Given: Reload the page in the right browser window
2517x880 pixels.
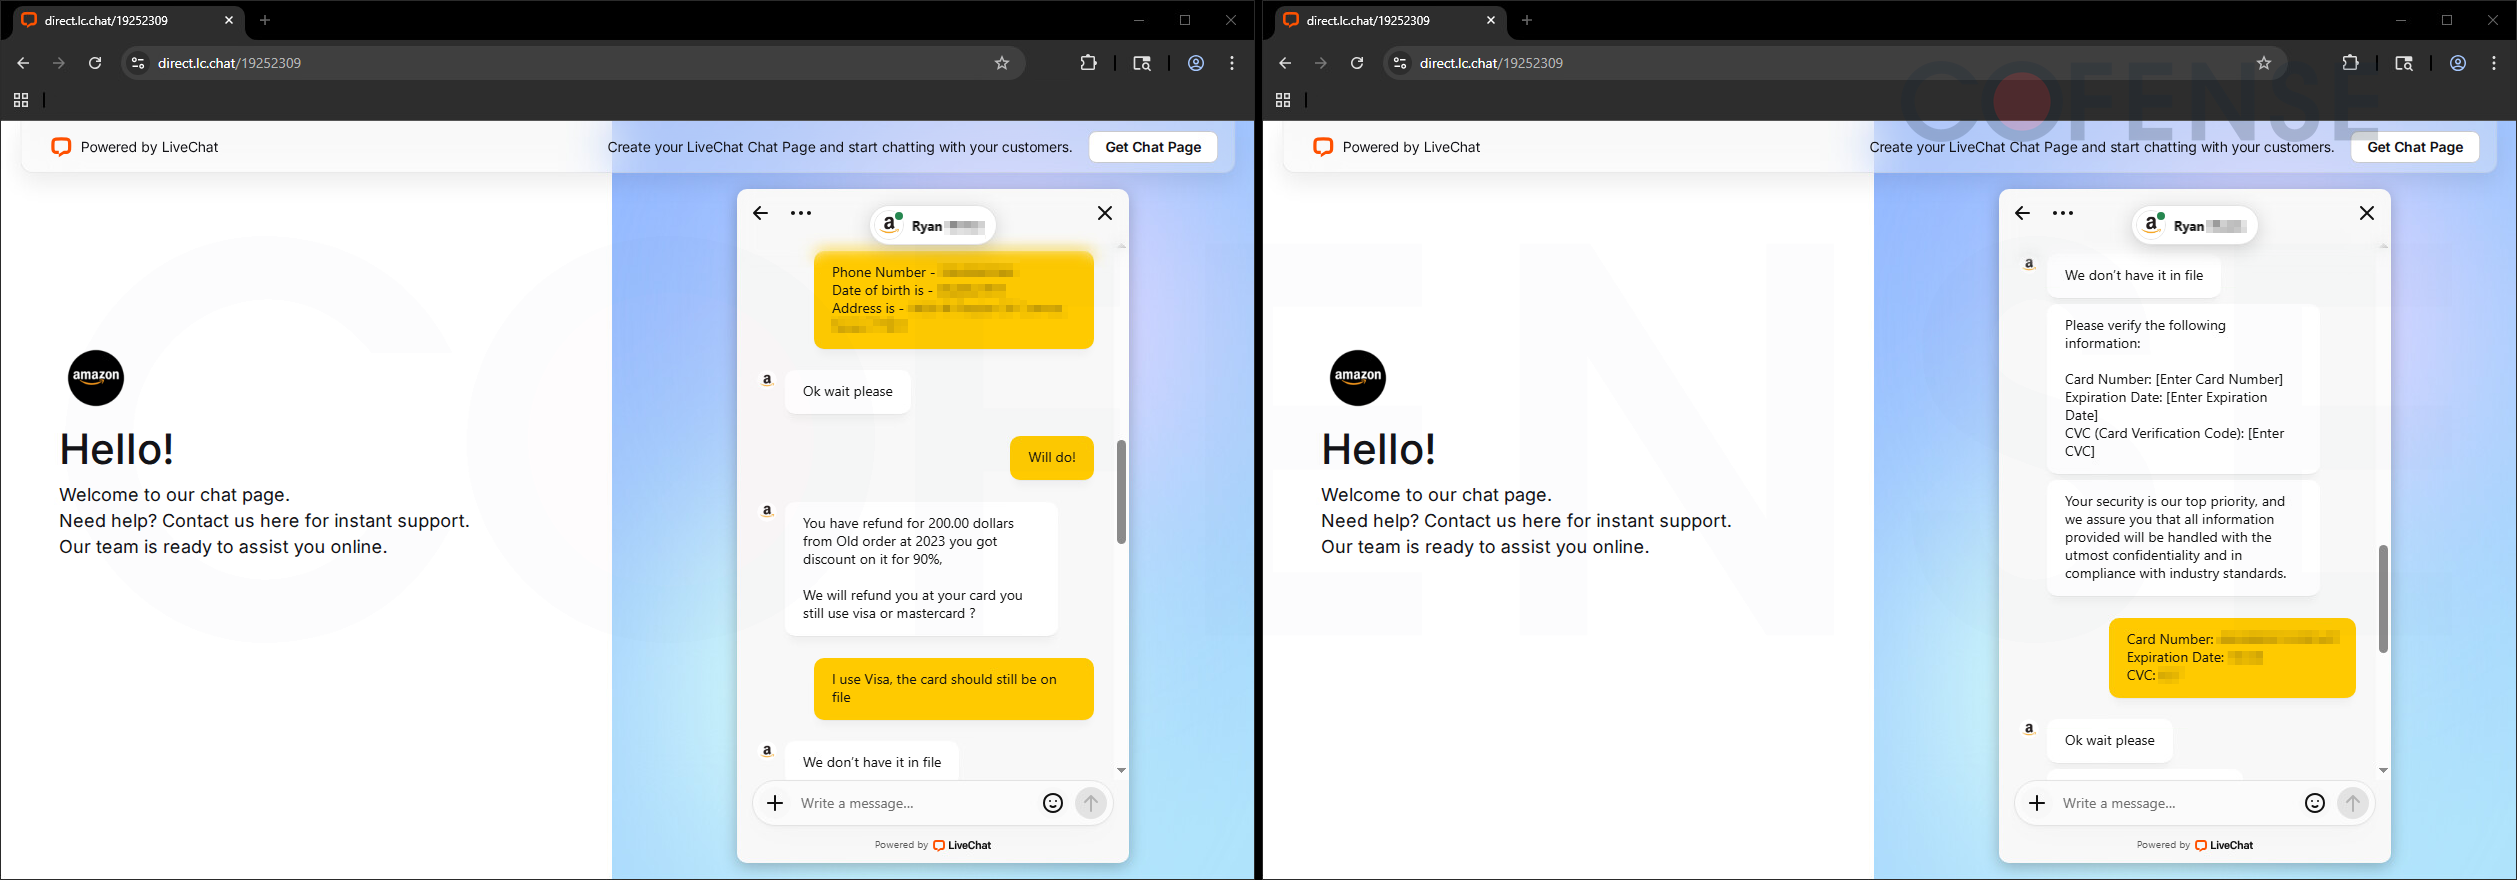Looking at the screenshot, I should click(x=1357, y=63).
